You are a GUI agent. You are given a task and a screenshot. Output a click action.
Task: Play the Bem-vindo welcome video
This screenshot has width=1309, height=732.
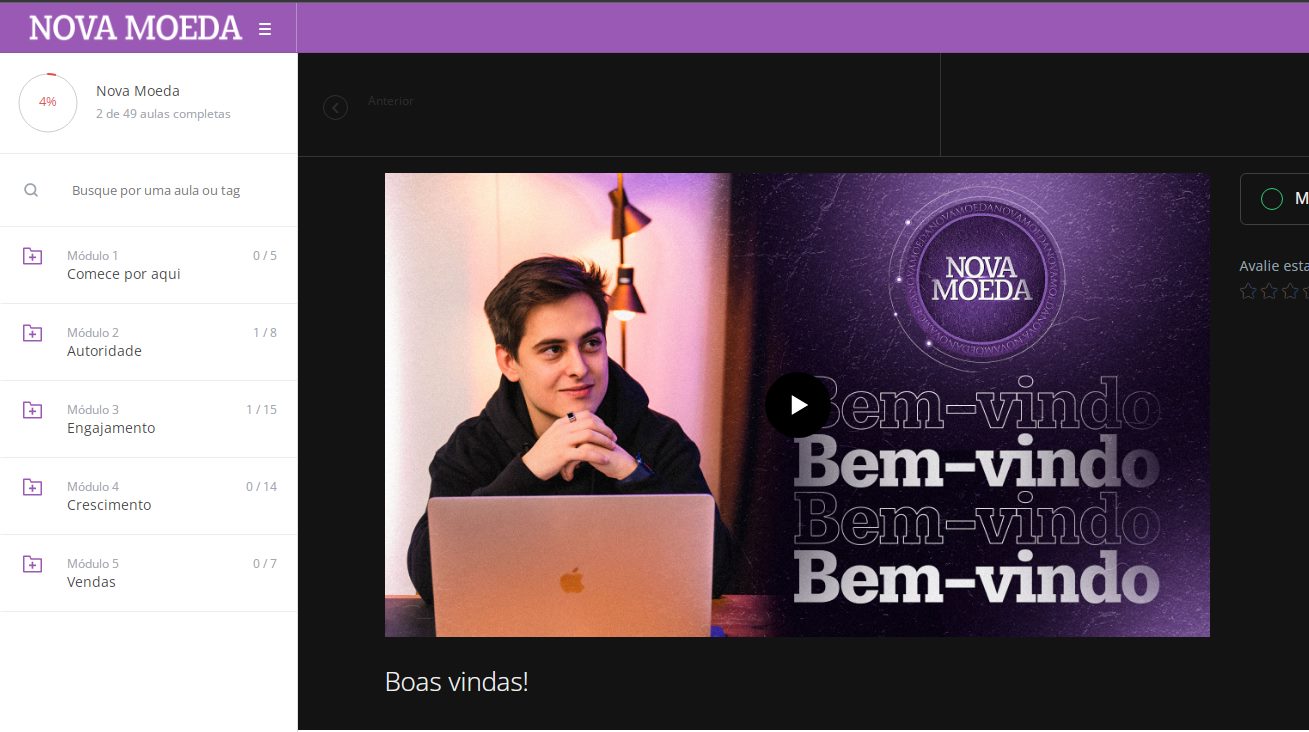(x=797, y=405)
